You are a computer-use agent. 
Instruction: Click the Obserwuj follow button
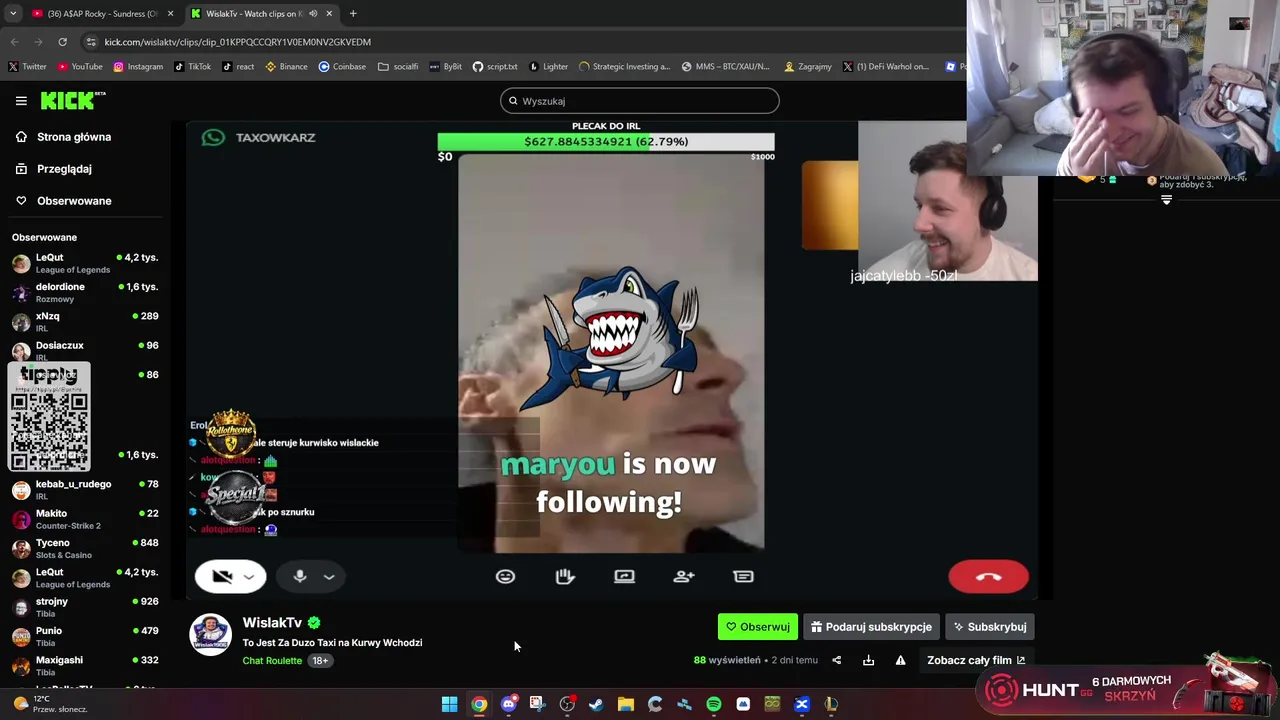pos(758,627)
